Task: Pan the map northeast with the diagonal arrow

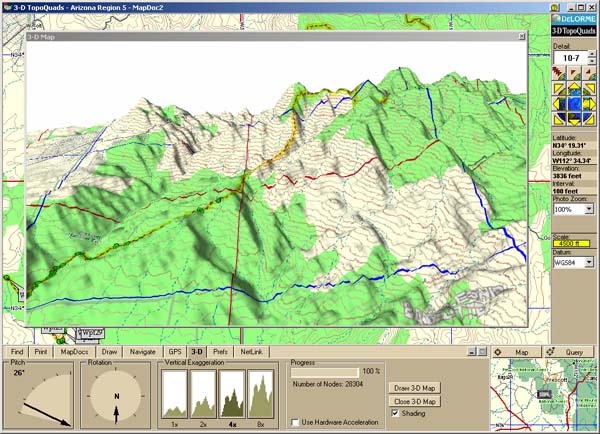Action: point(589,89)
